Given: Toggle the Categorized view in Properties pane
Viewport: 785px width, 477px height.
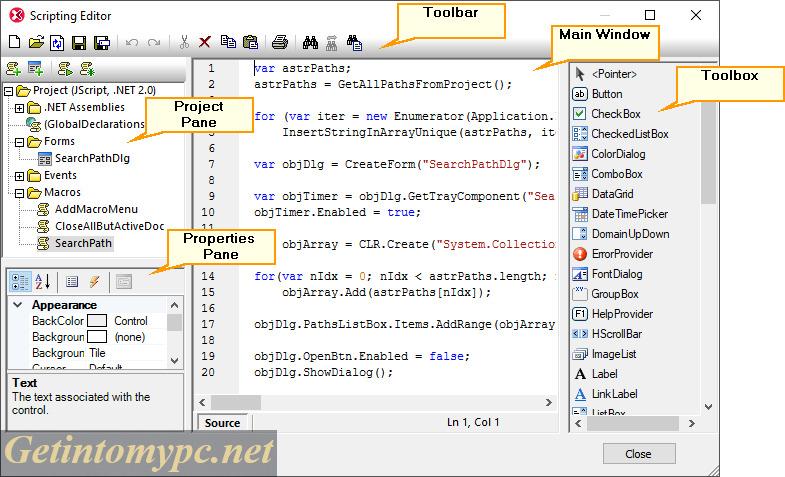Looking at the screenshot, I should point(20,282).
